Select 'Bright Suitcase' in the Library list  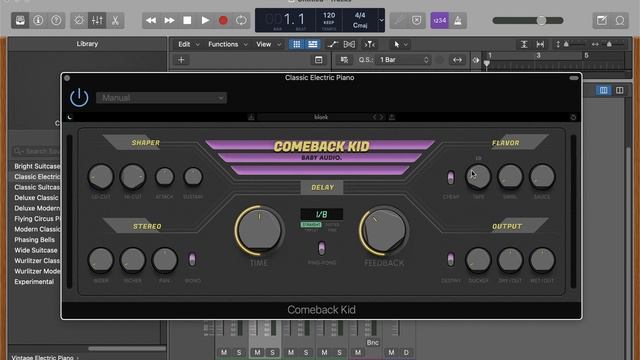point(37,166)
